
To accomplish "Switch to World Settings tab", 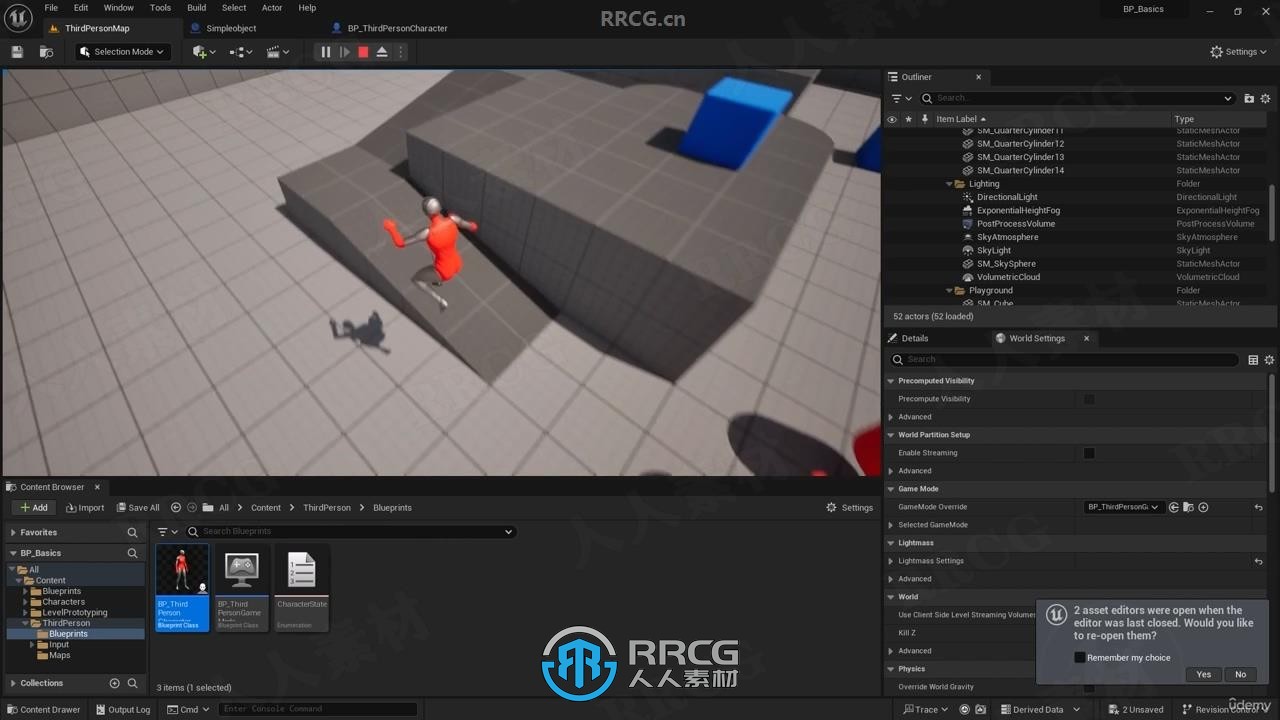I will coord(1037,338).
